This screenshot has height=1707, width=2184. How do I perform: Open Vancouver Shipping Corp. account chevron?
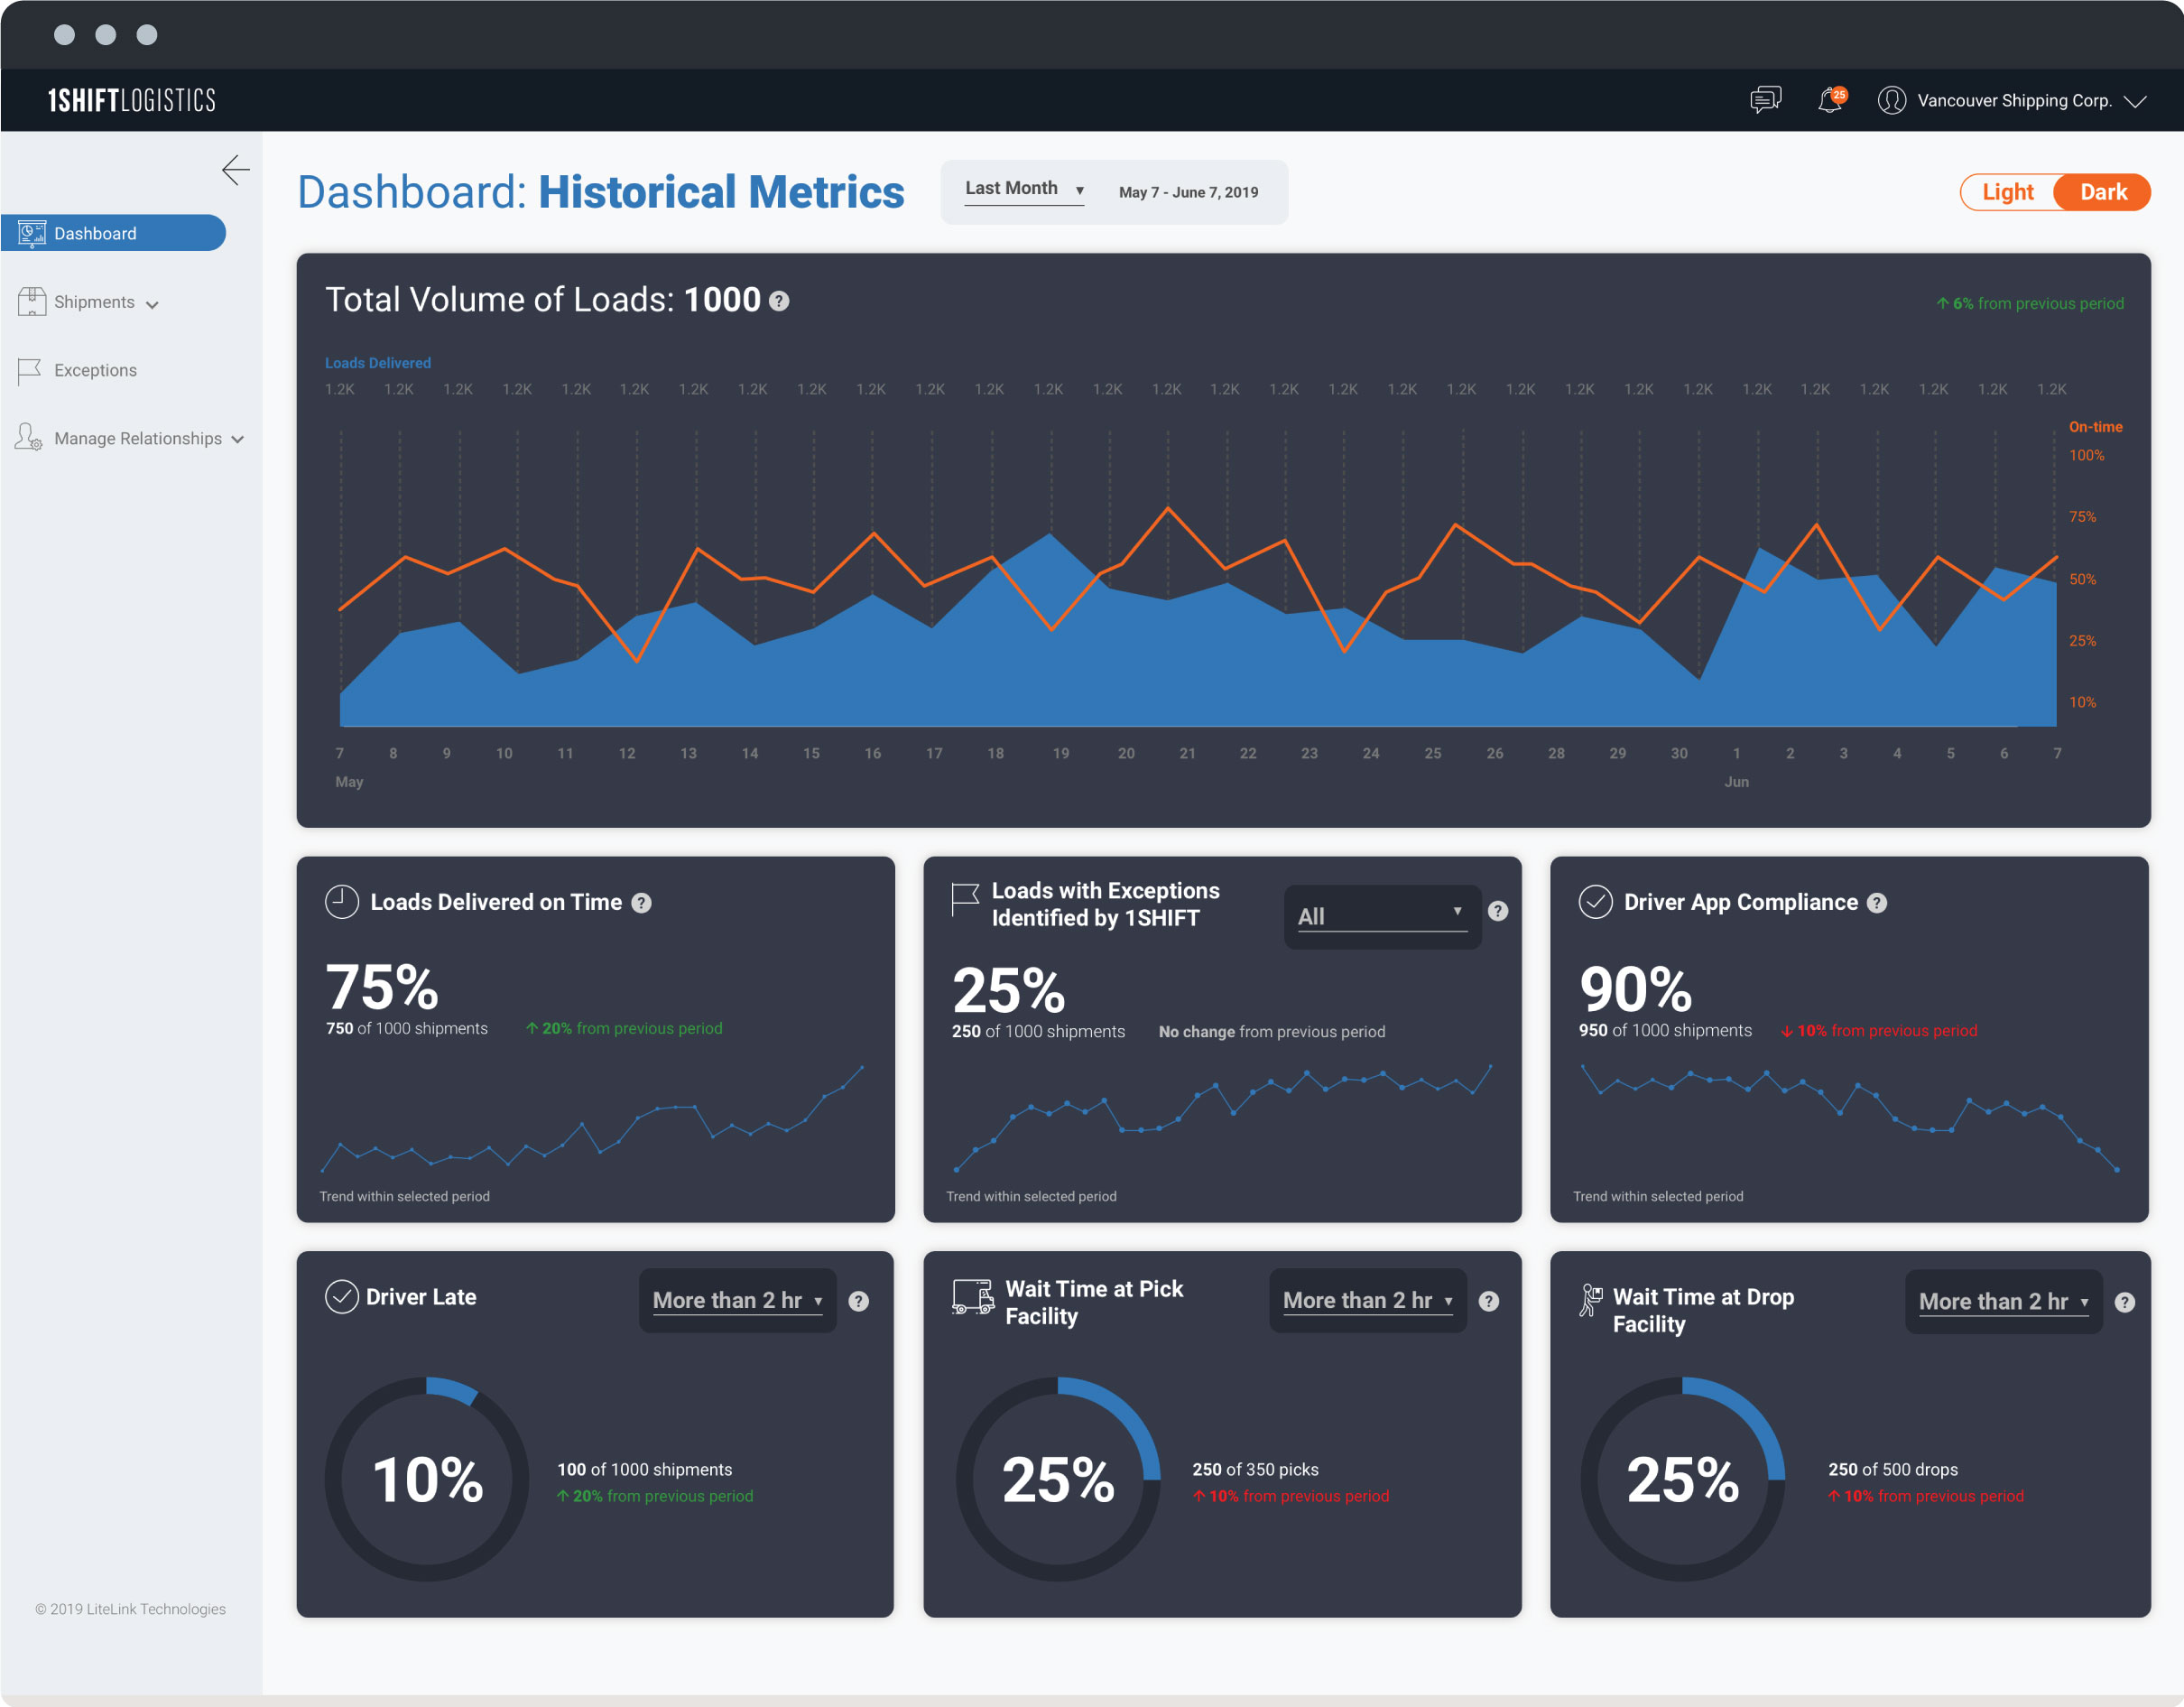pyautogui.click(x=2135, y=101)
